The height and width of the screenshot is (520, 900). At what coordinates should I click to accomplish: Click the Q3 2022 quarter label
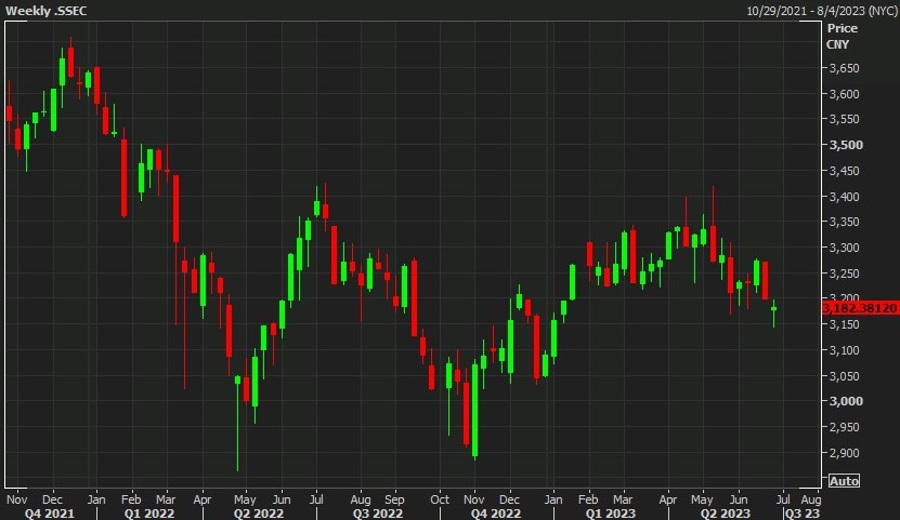point(377,513)
